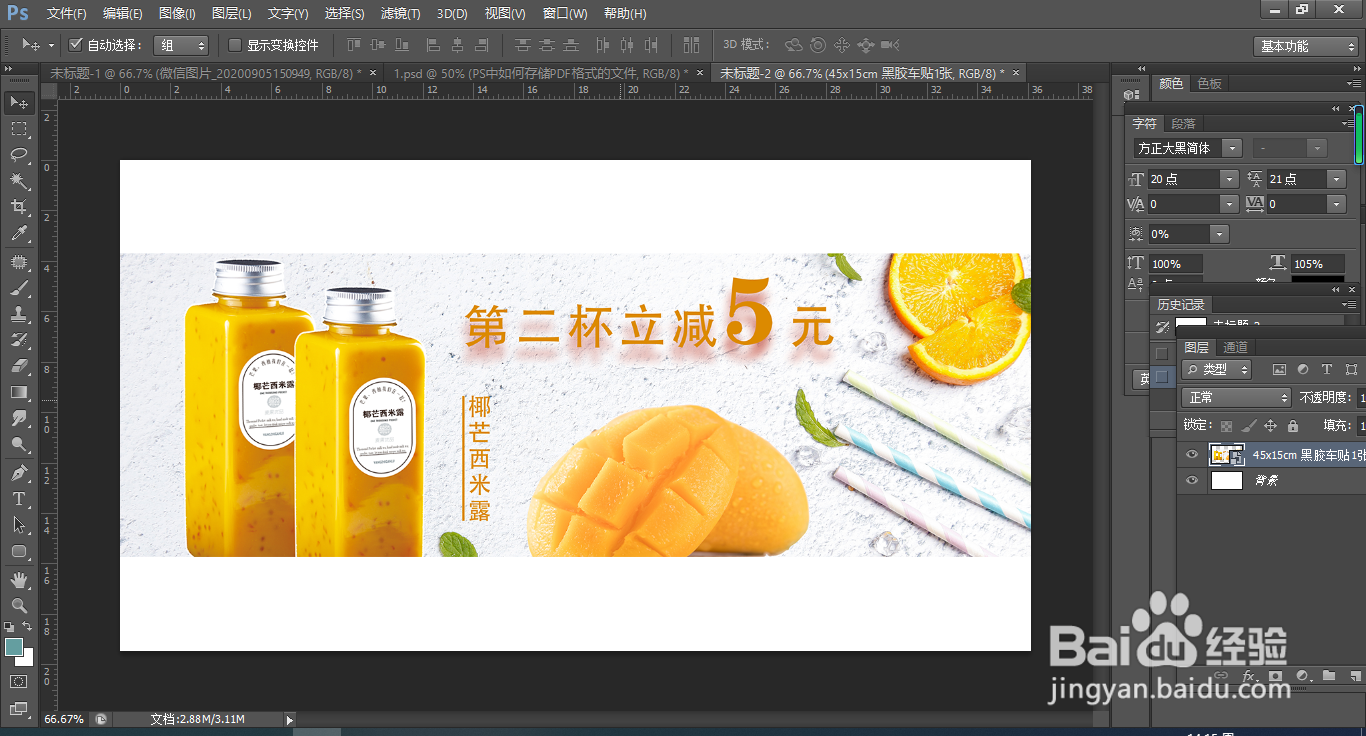Disable the 自动选择 checkbox
1366x736 pixels.
point(76,45)
